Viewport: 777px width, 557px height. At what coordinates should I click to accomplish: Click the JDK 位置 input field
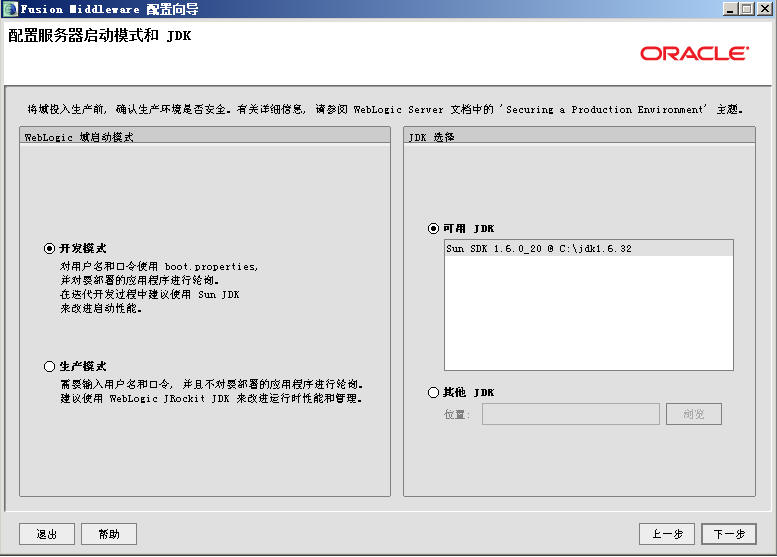click(570, 414)
